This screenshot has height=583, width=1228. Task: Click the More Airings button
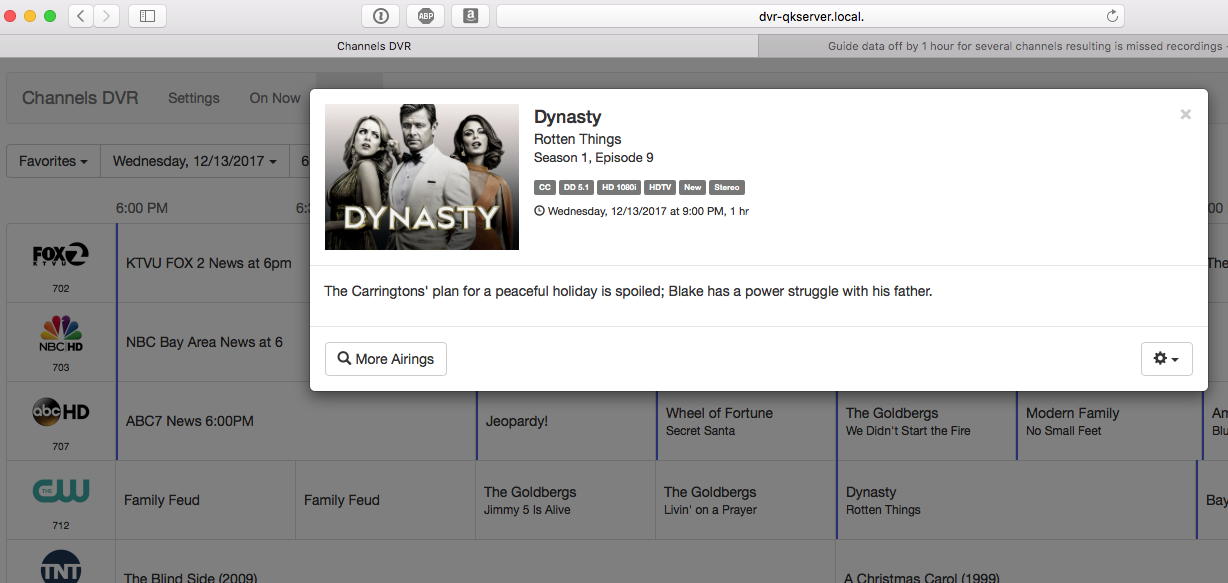click(386, 359)
